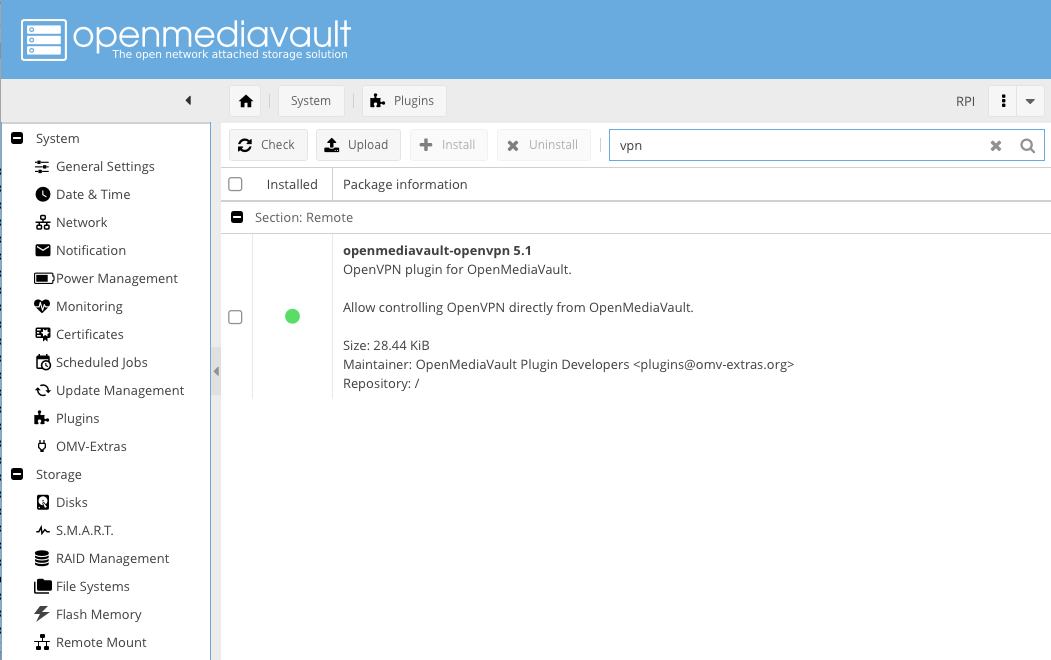Click the Plugins puzzle icon in sidebar

[x=42, y=418]
